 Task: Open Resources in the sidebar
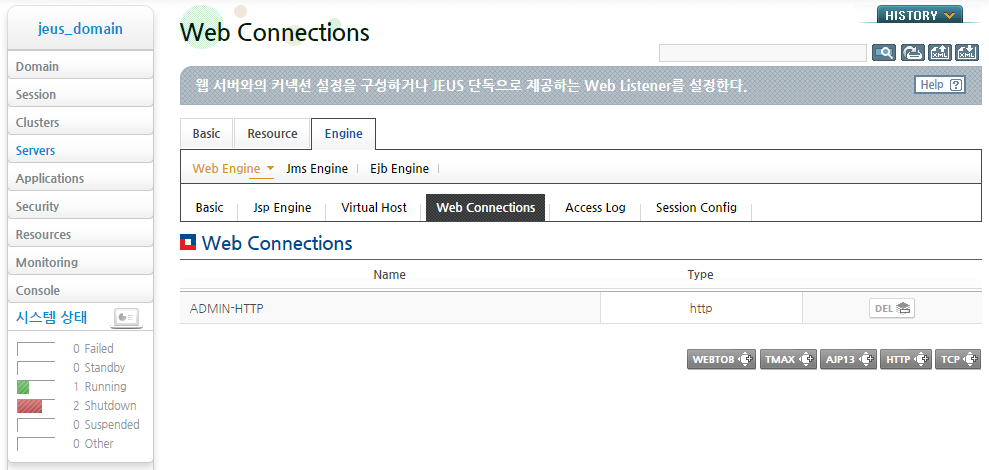[x=80, y=234]
